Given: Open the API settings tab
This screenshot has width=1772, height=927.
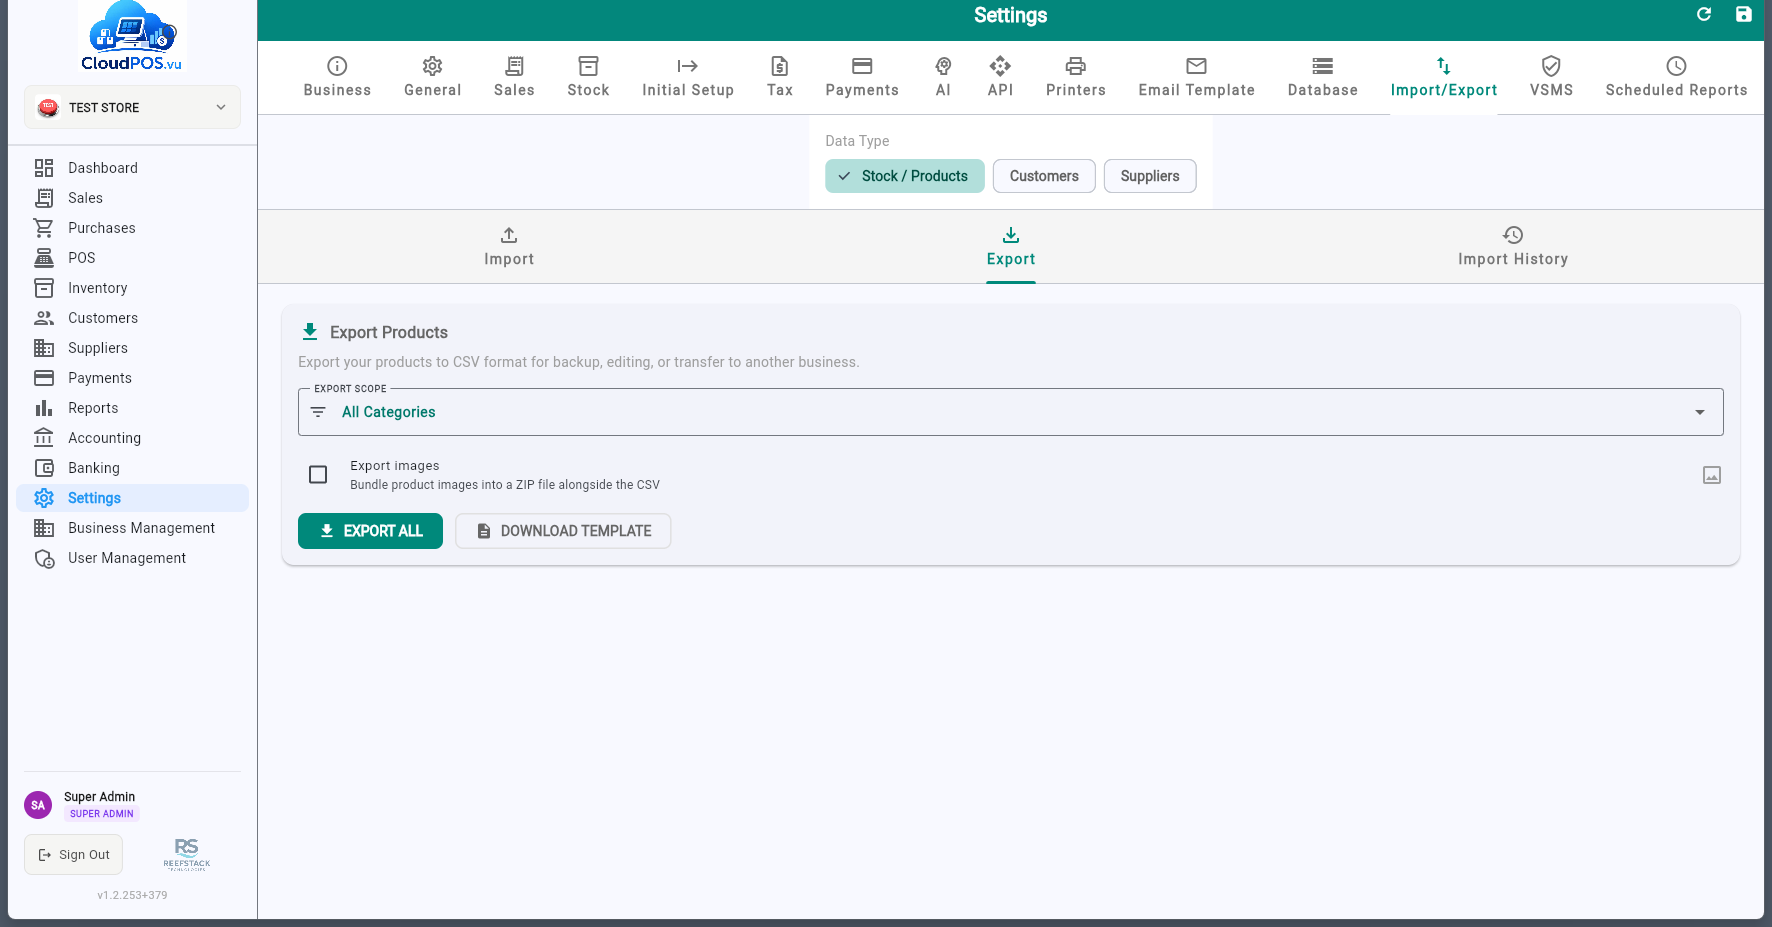Looking at the screenshot, I should tap(1000, 77).
